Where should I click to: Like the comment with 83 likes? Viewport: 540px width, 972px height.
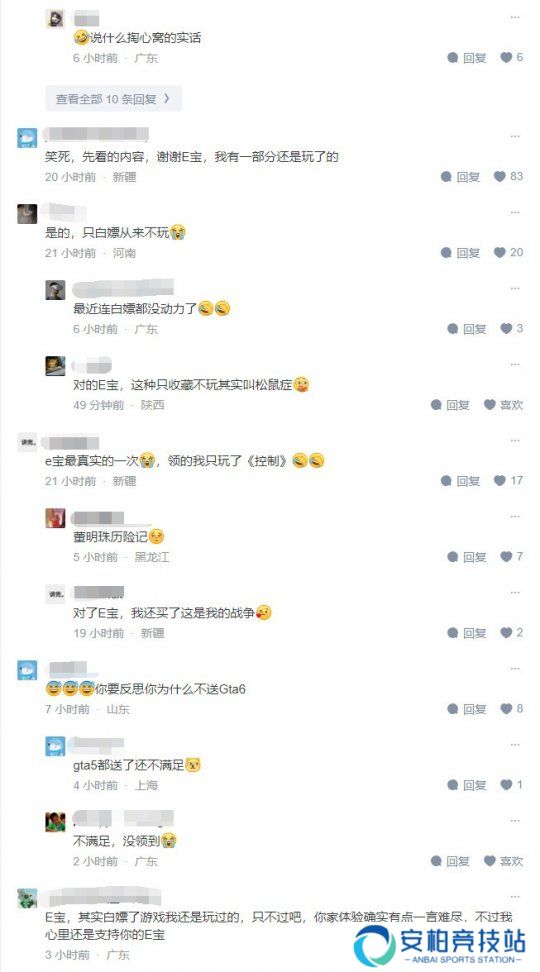tap(508, 177)
